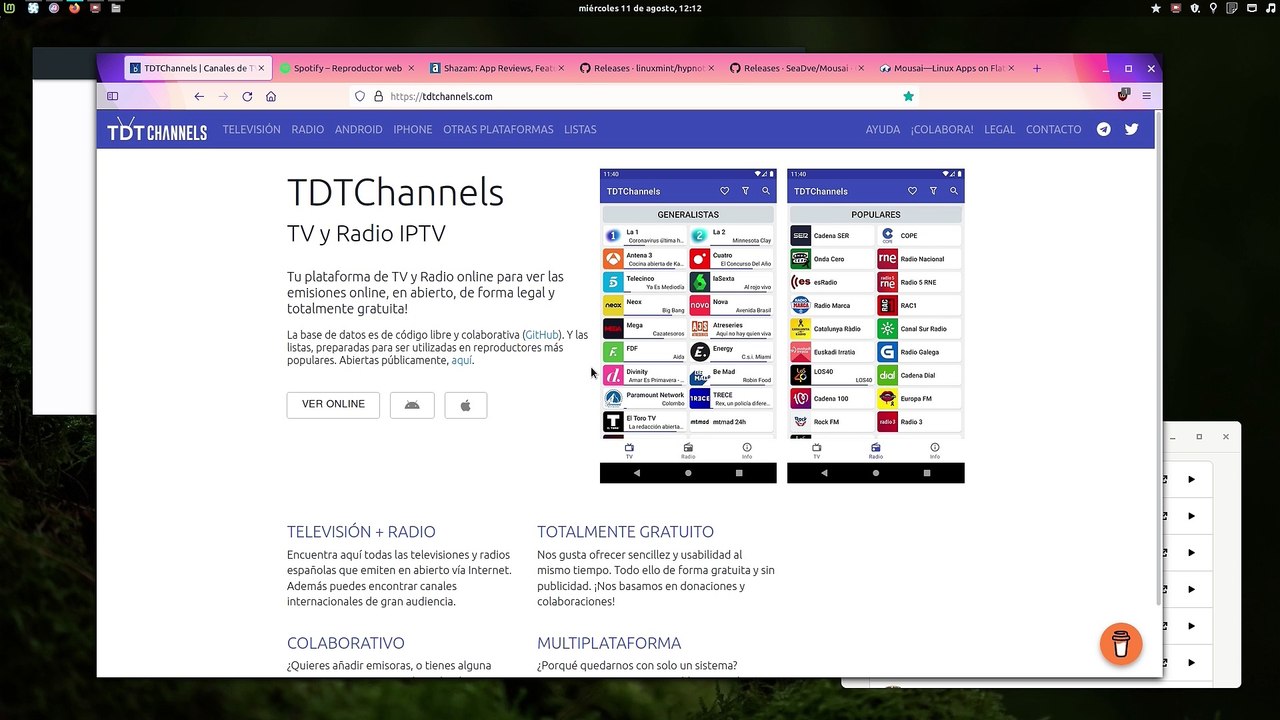
Task: Open the IPHONE menu item
Action: coord(413,129)
